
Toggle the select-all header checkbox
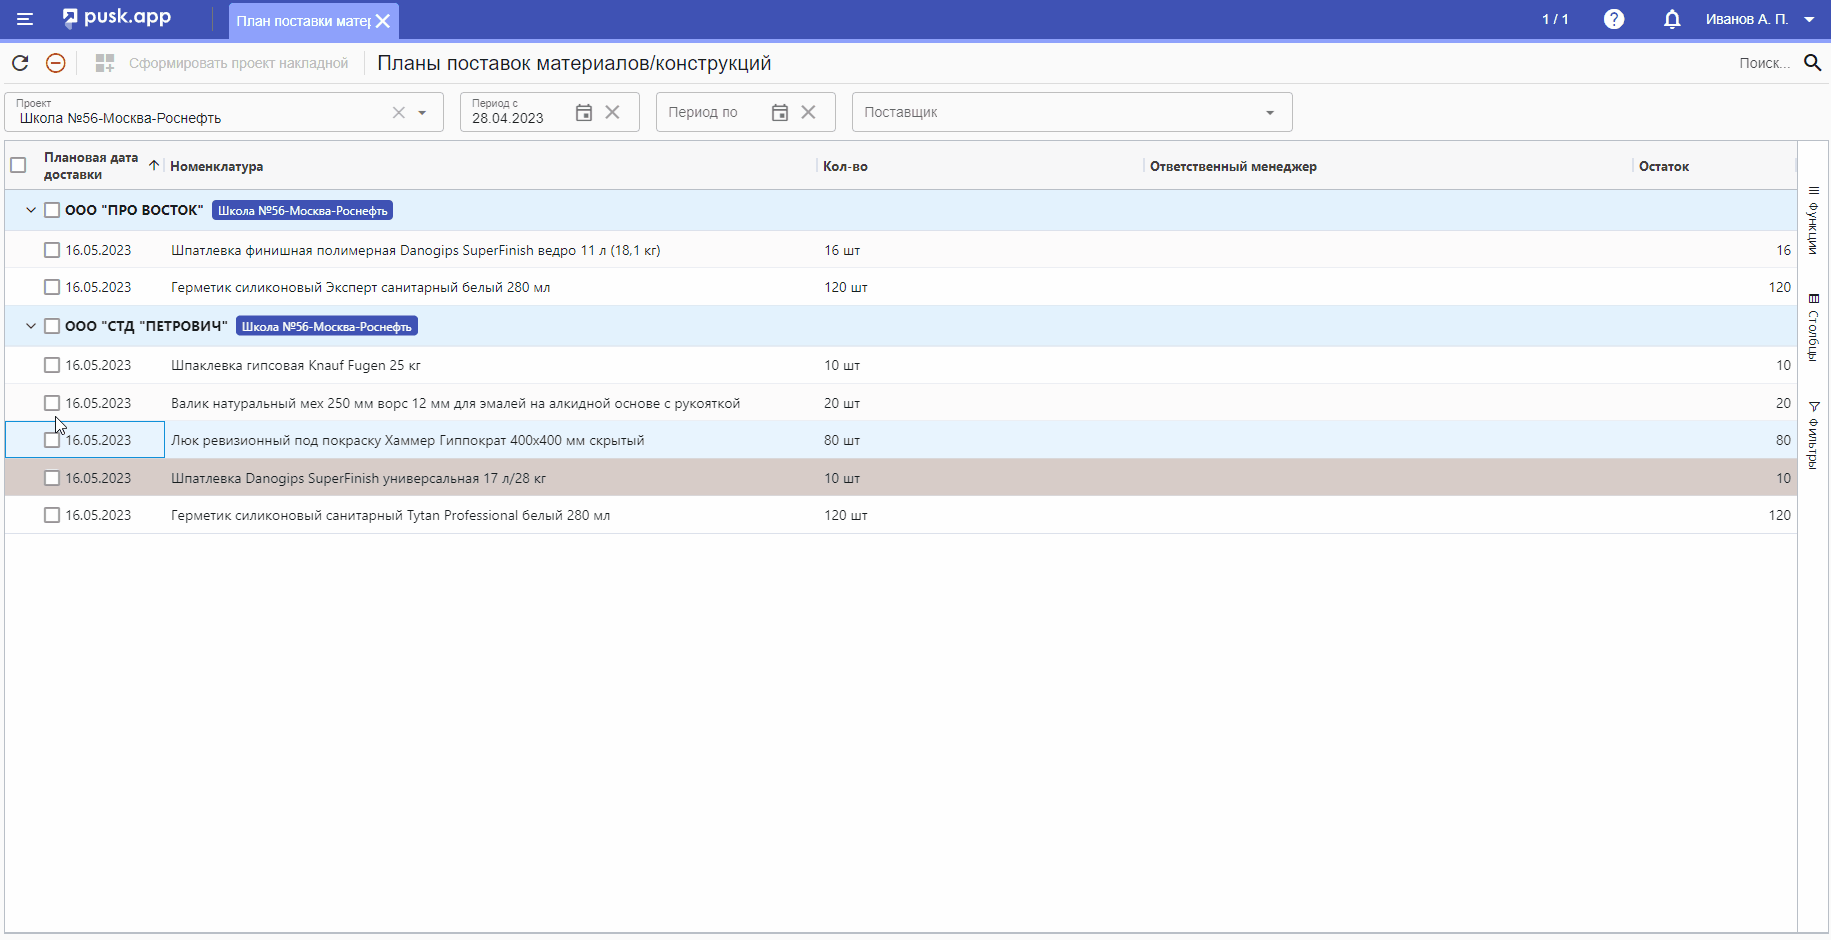(18, 165)
